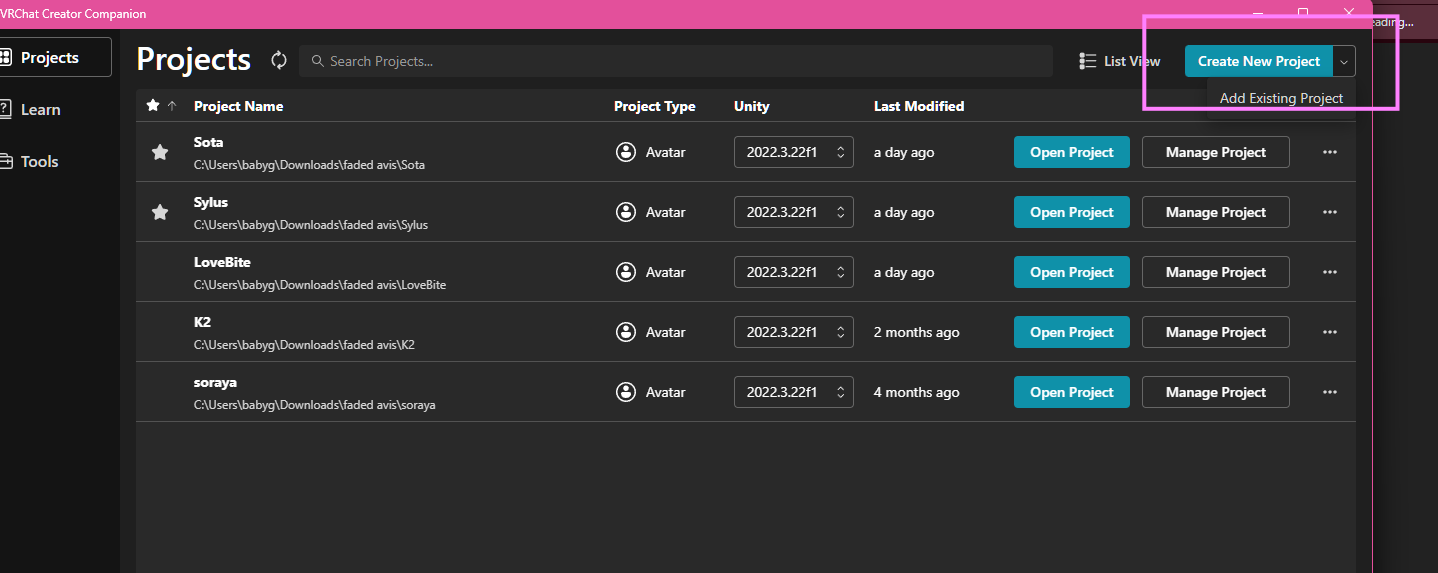
Task: Manage Project for LoveBite
Action: tap(1216, 272)
